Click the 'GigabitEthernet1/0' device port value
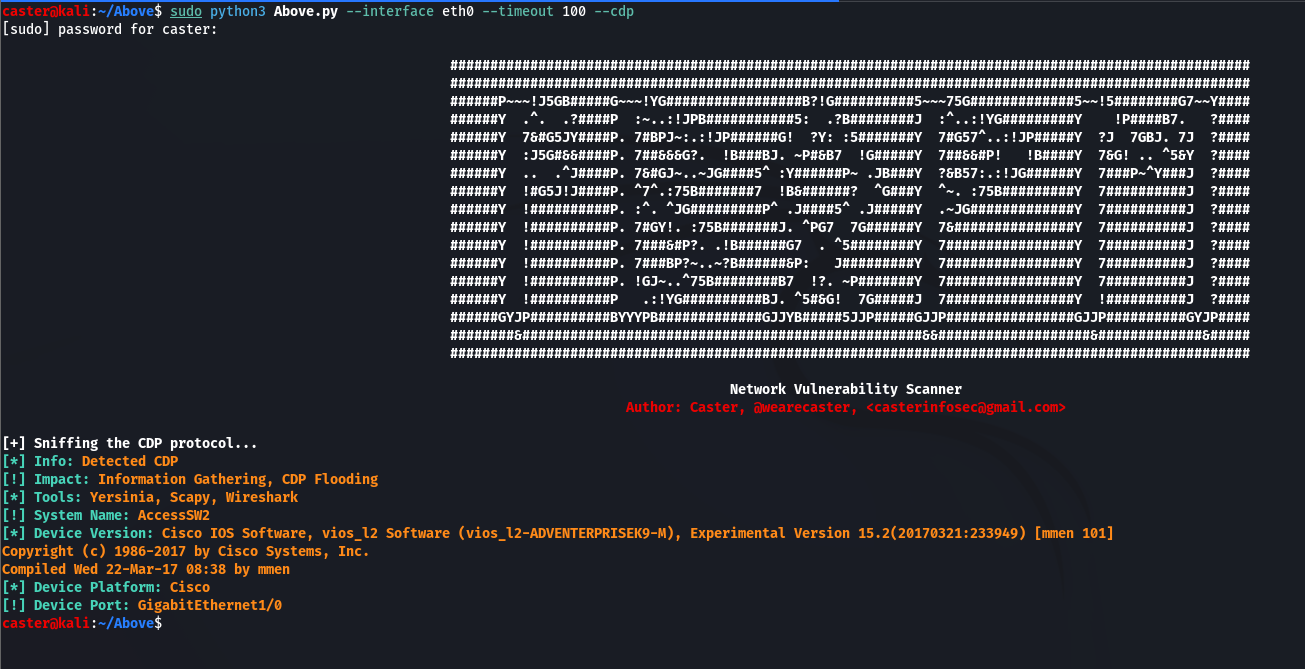The width and height of the screenshot is (1305, 669). (210, 605)
